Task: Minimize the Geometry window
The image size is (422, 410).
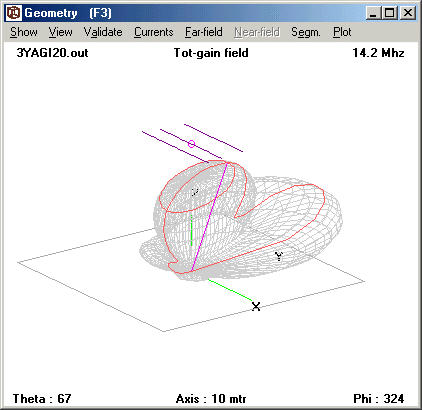Action: tap(373, 13)
